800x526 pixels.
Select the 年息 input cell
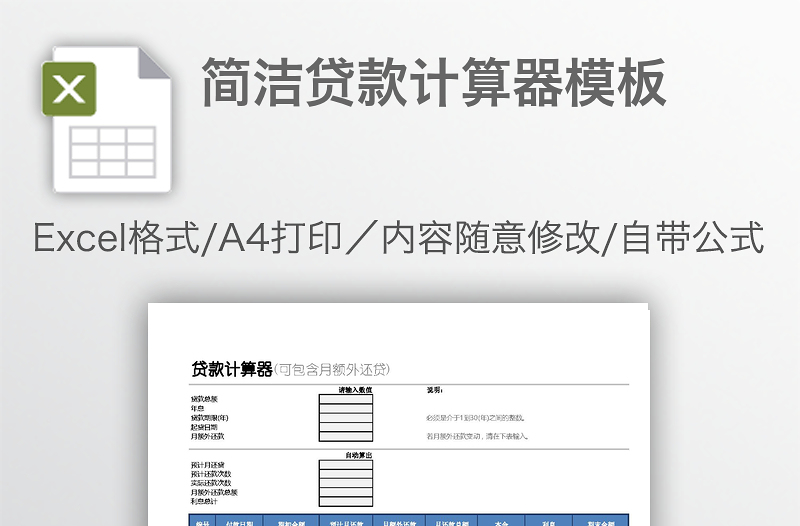tap(346, 408)
